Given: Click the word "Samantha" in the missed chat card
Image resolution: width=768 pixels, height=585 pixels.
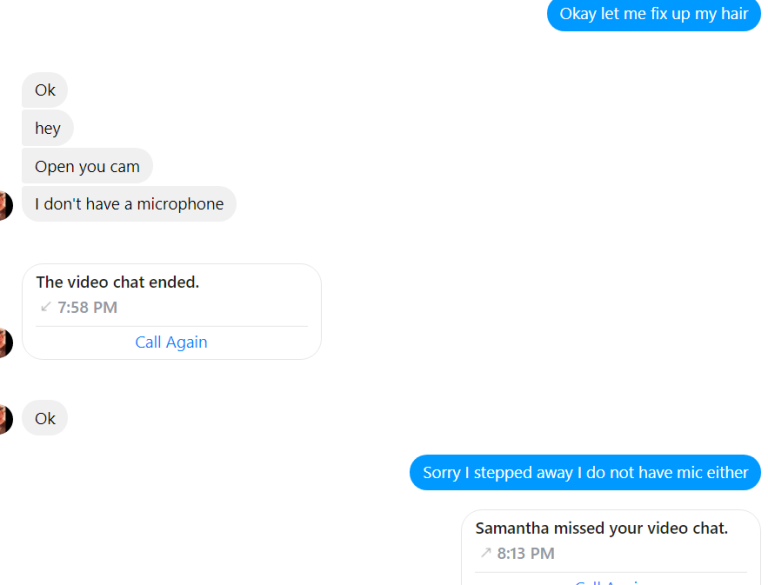Looking at the screenshot, I should [x=509, y=528].
